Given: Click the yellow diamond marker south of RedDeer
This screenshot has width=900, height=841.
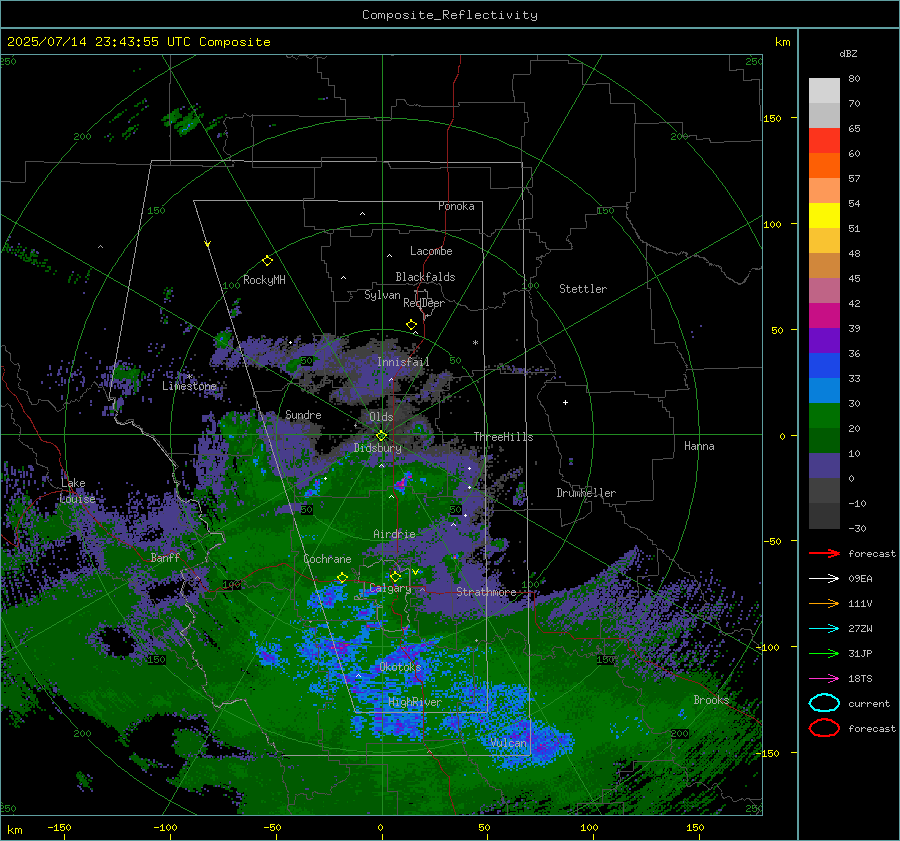Looking at the screenshot, I should tap(411, 325).
